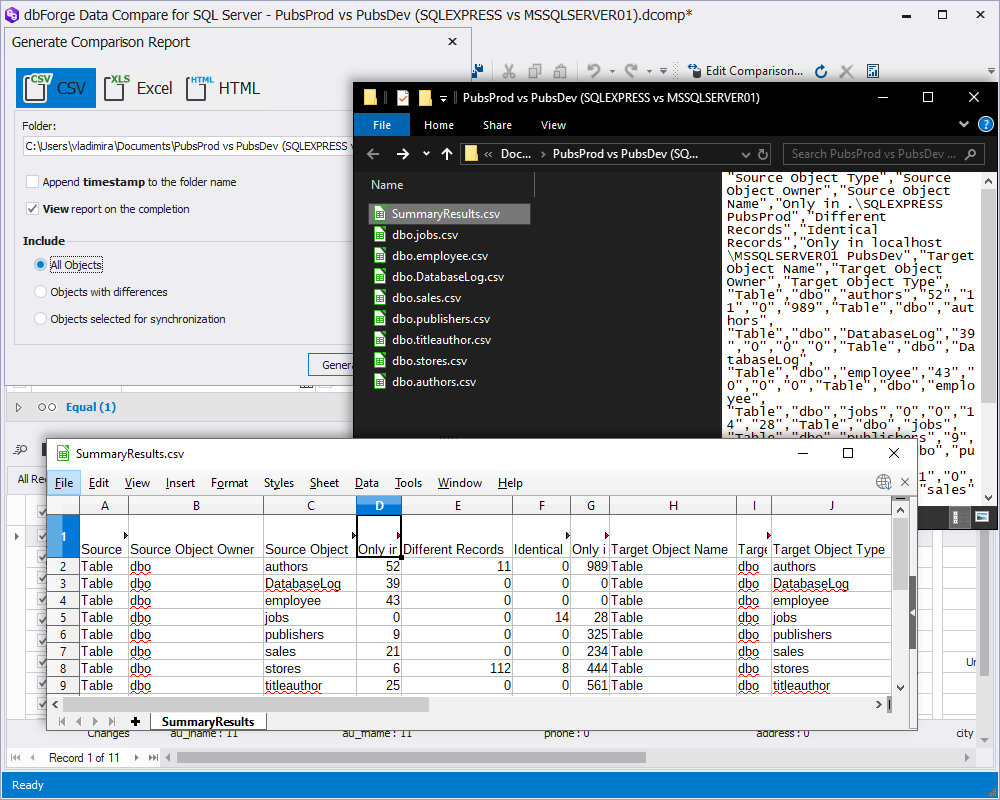Screen dimensions: 1000x800
Task: Click the Copy icon in dbForge toolbar
Action: 535,71
